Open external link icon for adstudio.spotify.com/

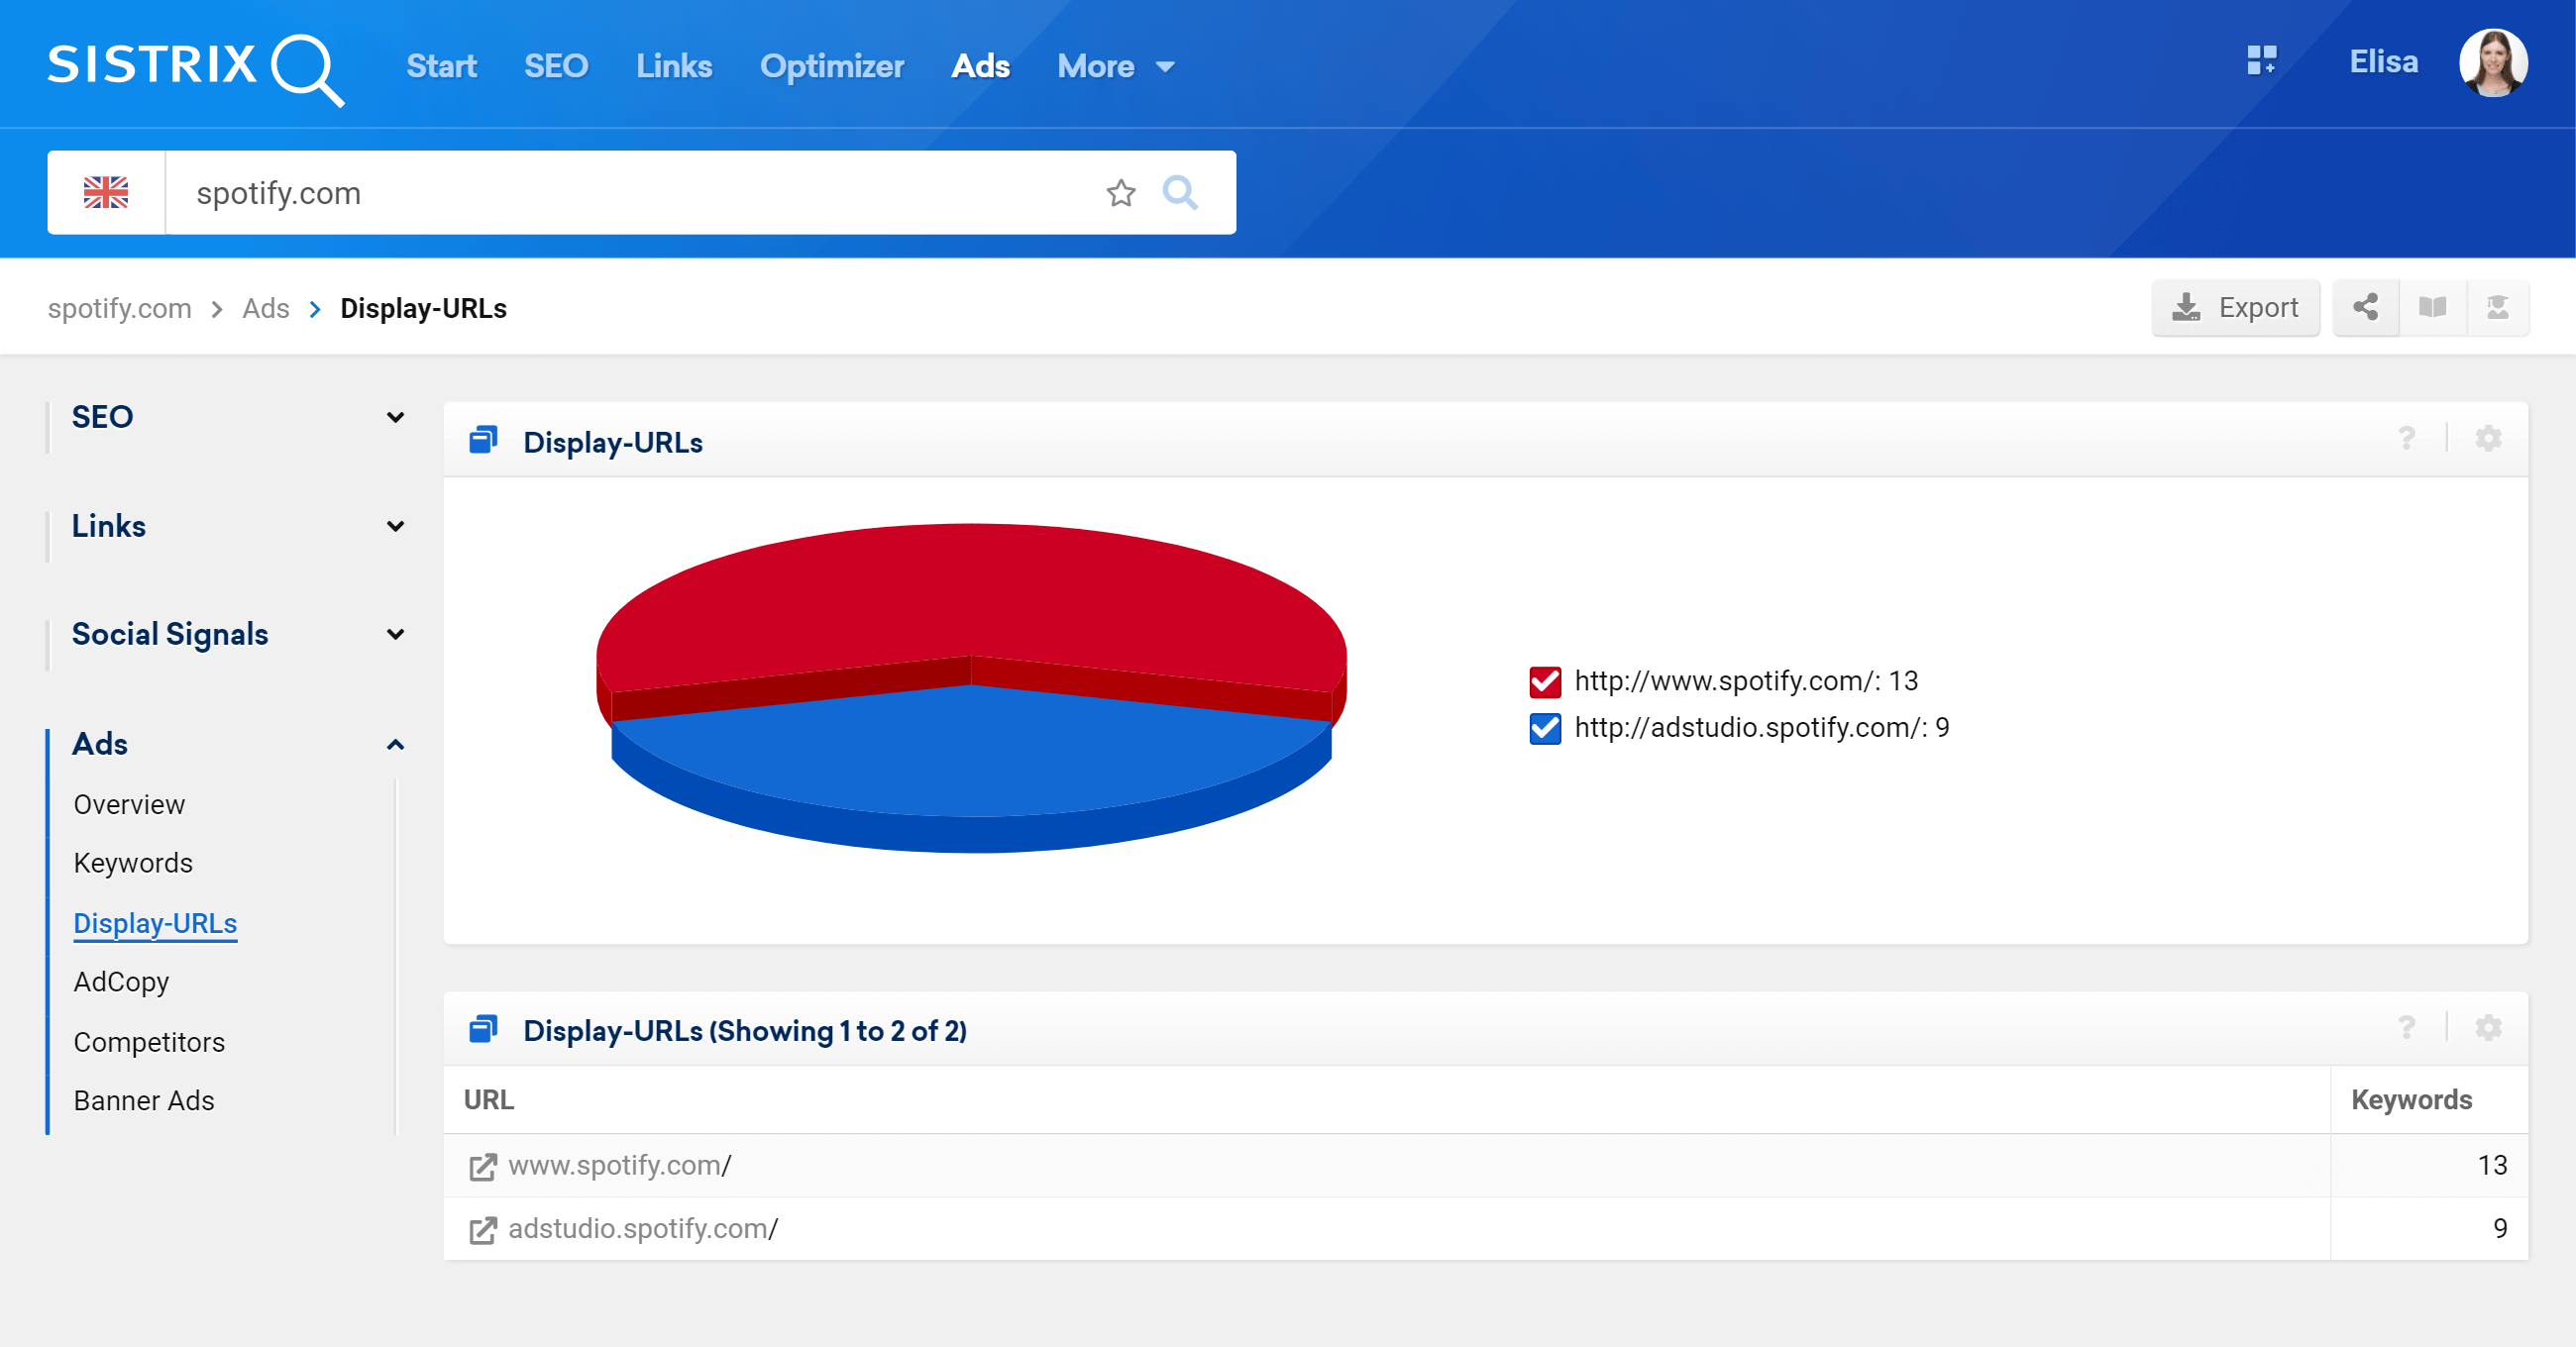pos(483,1229)
